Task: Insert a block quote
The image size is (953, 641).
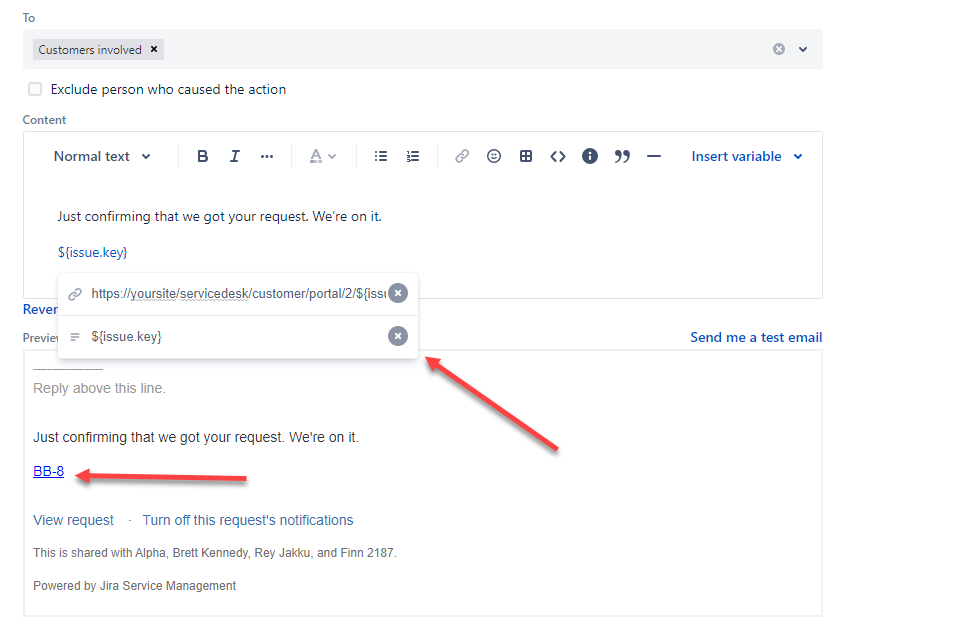Action: click(622, 157)
